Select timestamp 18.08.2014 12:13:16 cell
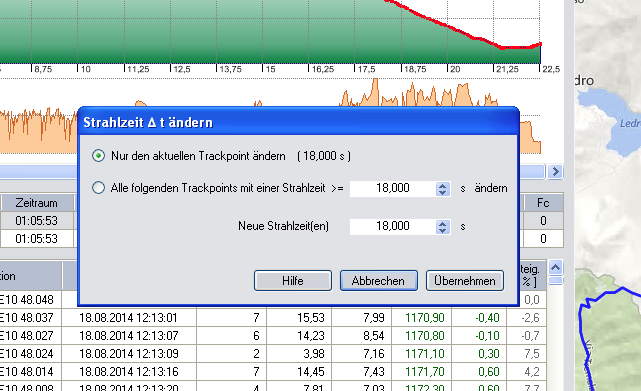This screenshot has height=391, width=641. pyautogui.click(x=129, y=372)
